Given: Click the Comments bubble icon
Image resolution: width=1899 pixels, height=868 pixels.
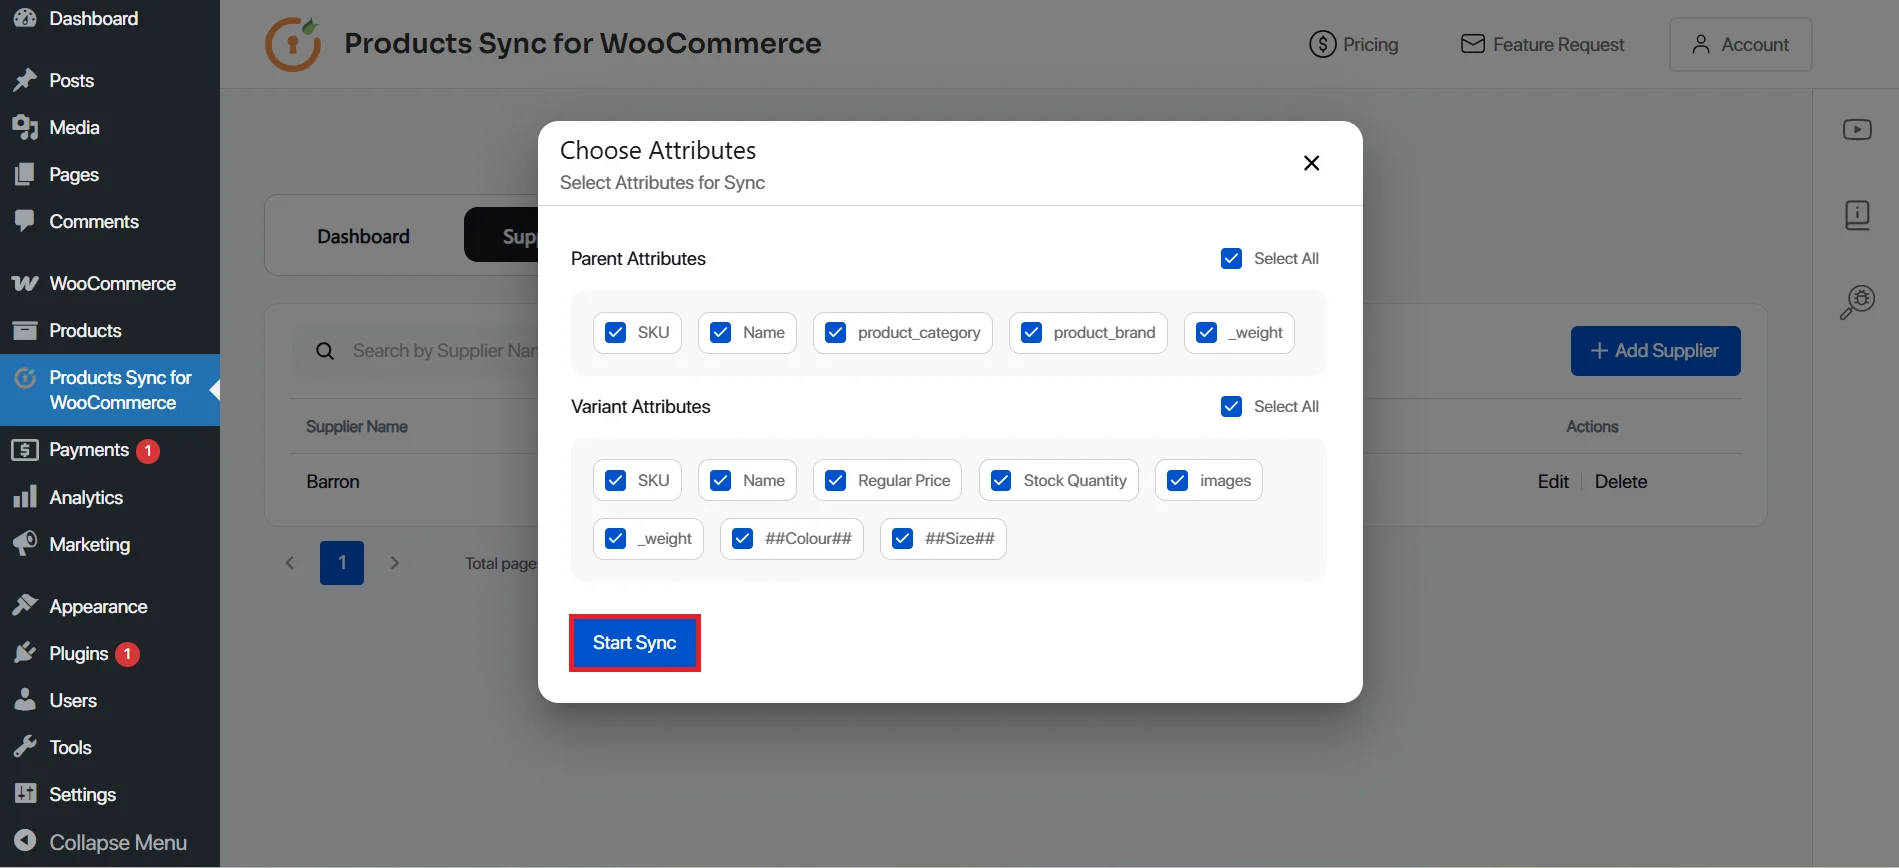Looking at the screenshot, I should point(25,221).
